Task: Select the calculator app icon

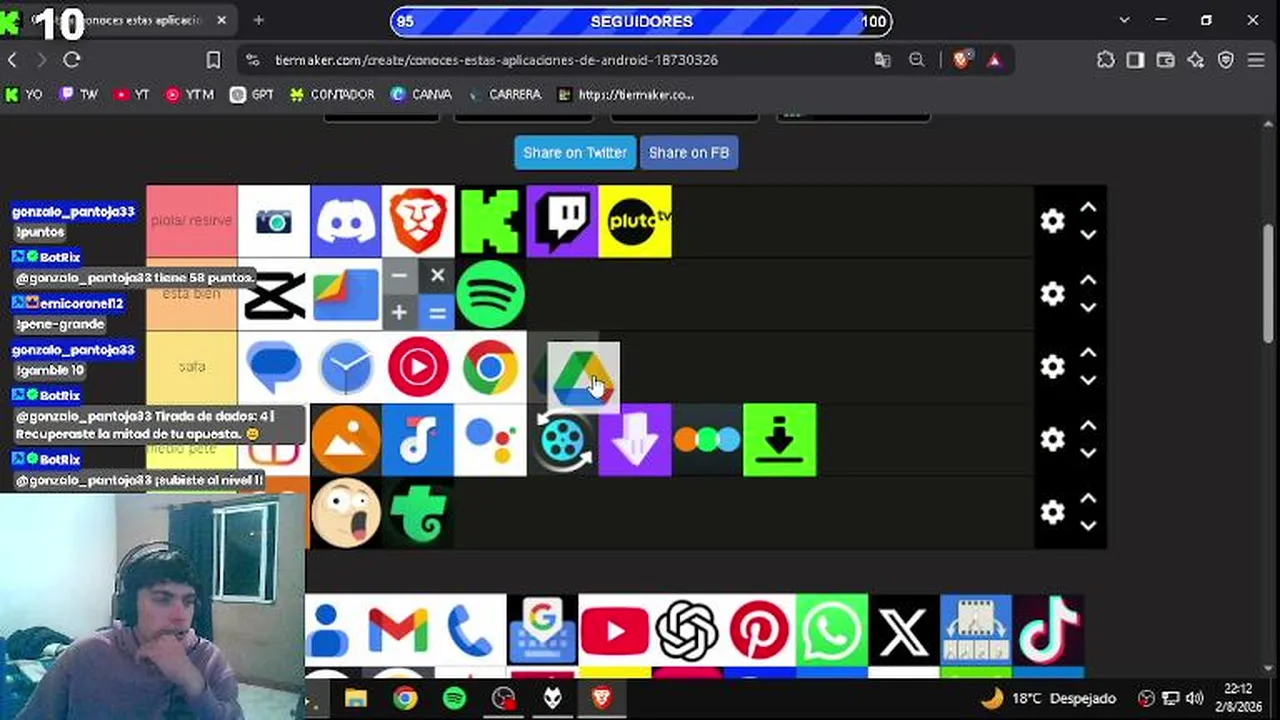Action: tap(418, 294)
